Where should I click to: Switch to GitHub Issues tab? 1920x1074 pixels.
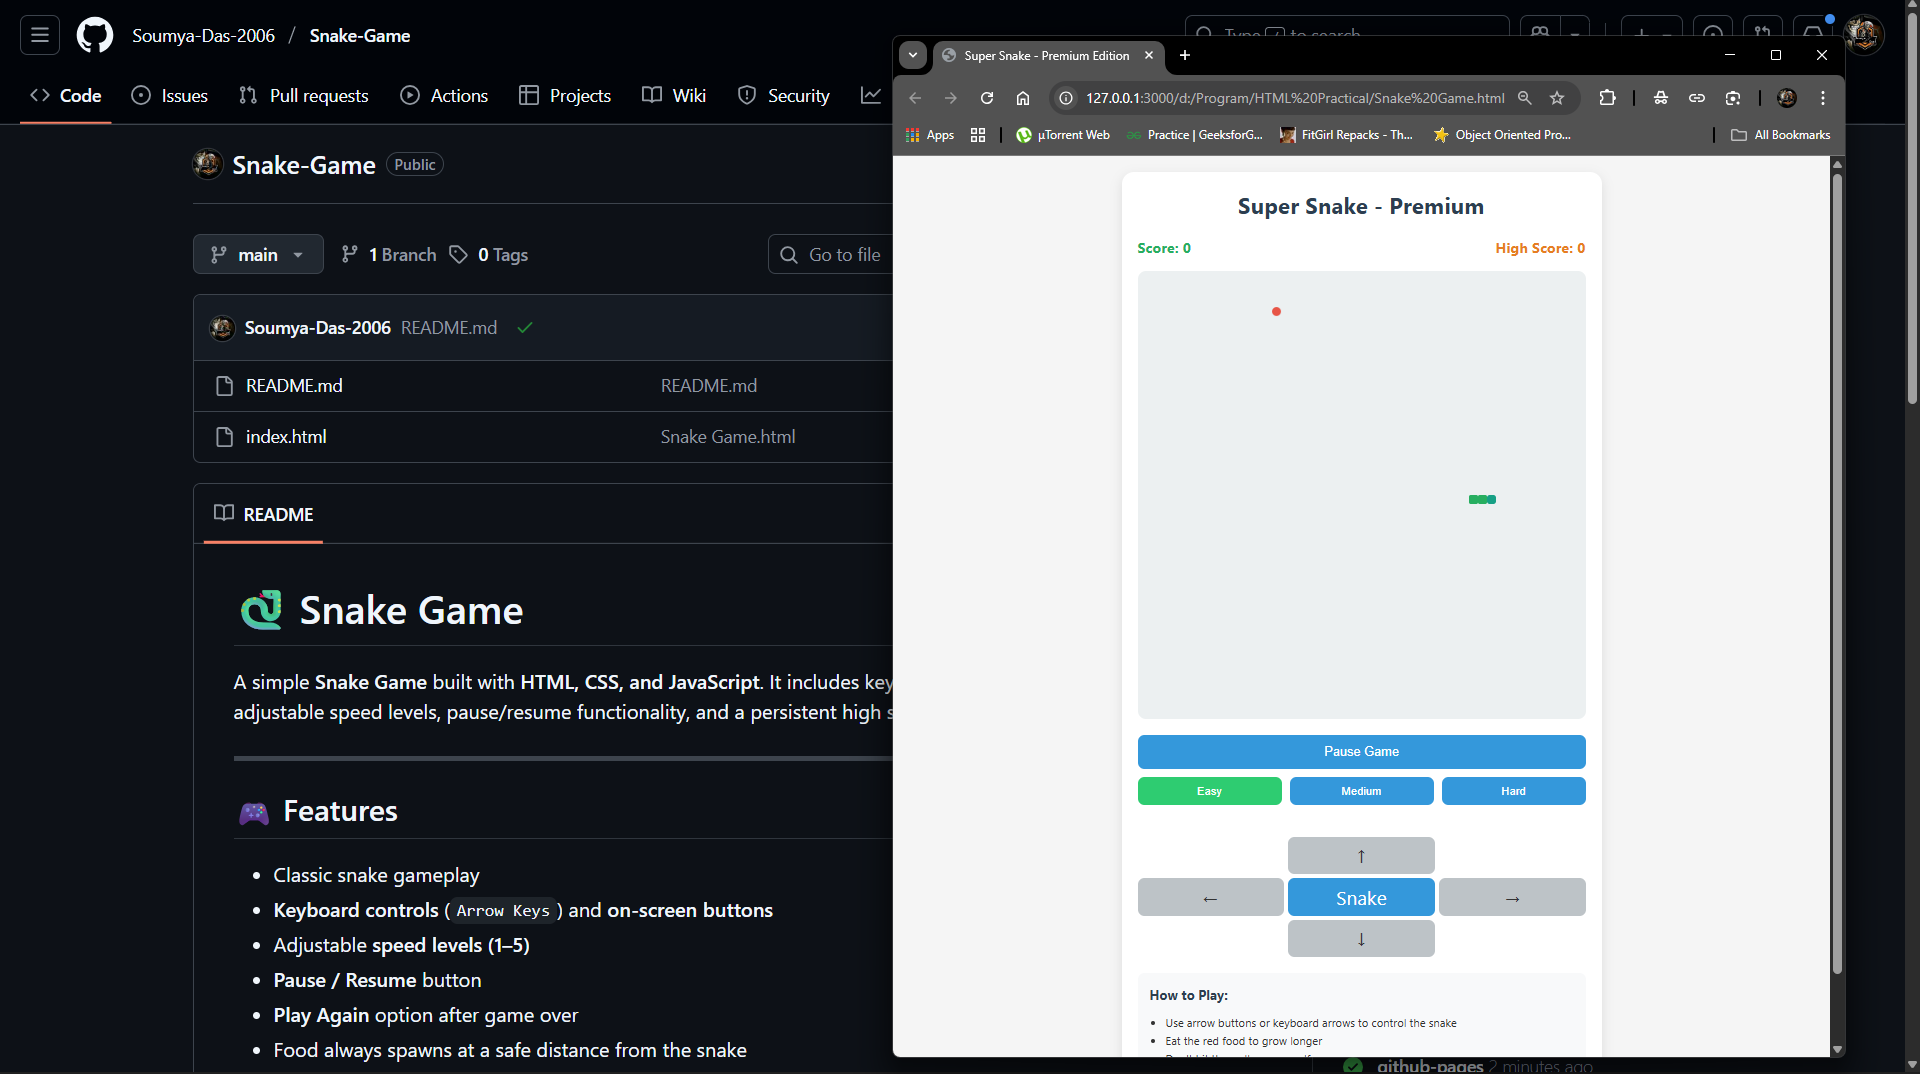click(170, 96)
